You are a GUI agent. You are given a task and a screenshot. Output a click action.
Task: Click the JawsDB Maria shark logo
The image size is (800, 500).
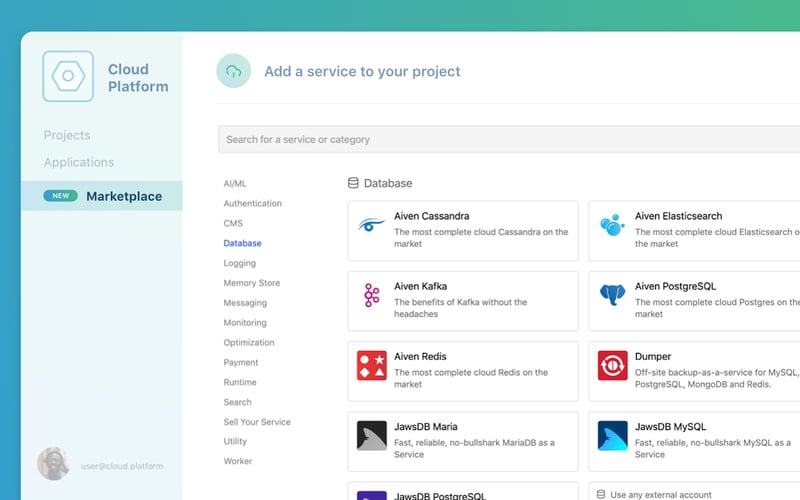[x=371, y=436]
